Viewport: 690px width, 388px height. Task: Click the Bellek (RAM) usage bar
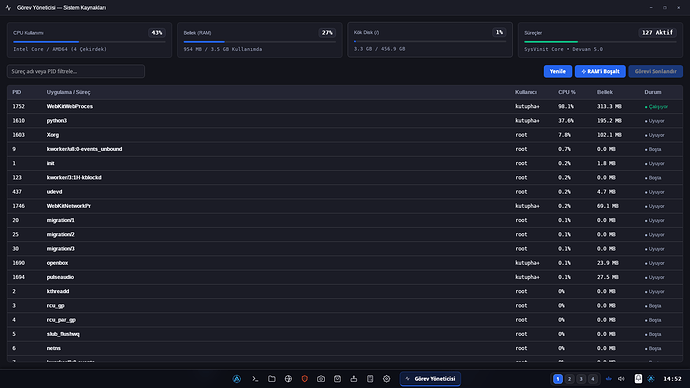tap(260, 42)
